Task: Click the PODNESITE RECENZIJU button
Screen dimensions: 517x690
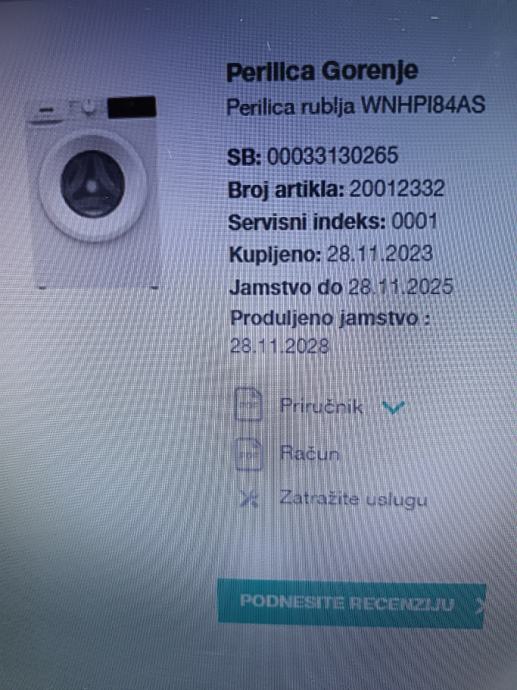Action: (352, 603)
